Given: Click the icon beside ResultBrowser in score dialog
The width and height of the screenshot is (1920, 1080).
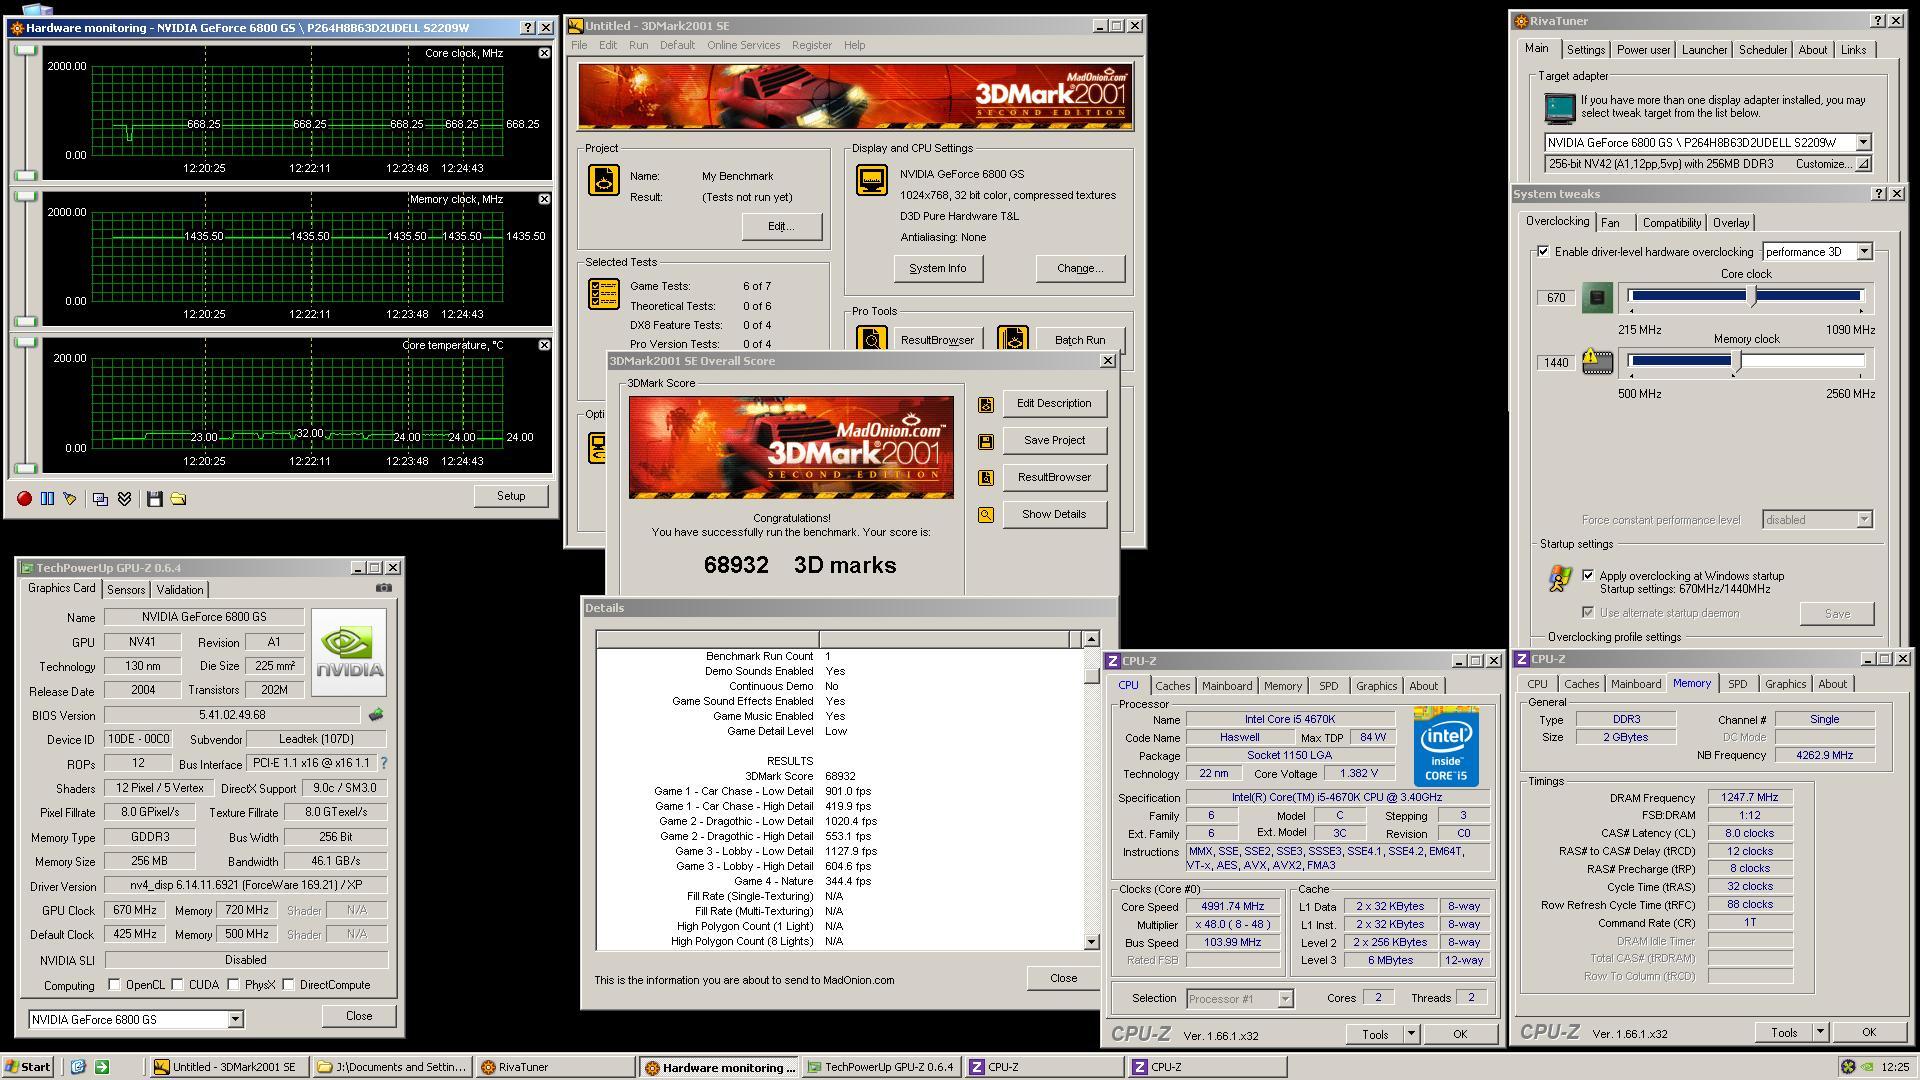Looking at the screenshot, I should click(x=986, y=478).
